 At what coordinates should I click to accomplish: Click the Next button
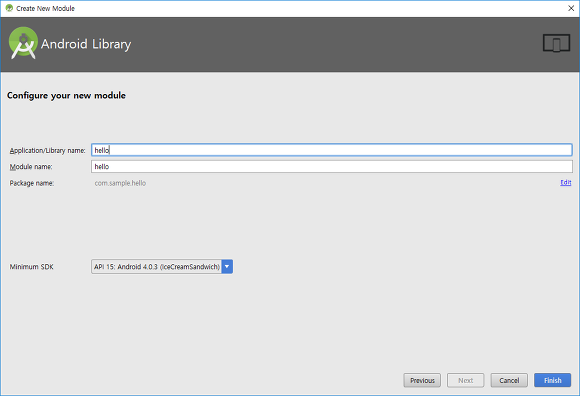click(465, 380)
